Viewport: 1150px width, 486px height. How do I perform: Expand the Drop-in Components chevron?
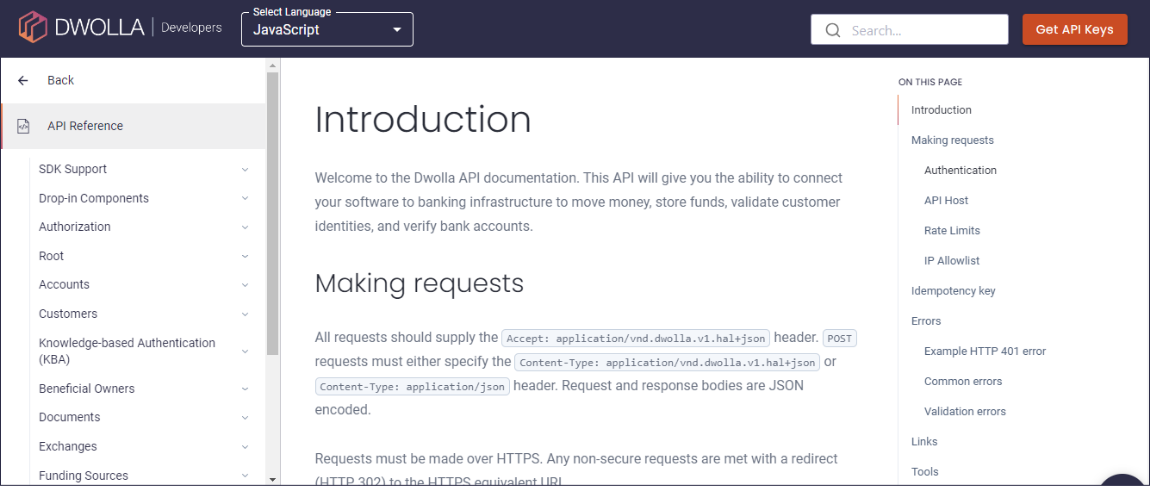[245, 199]
